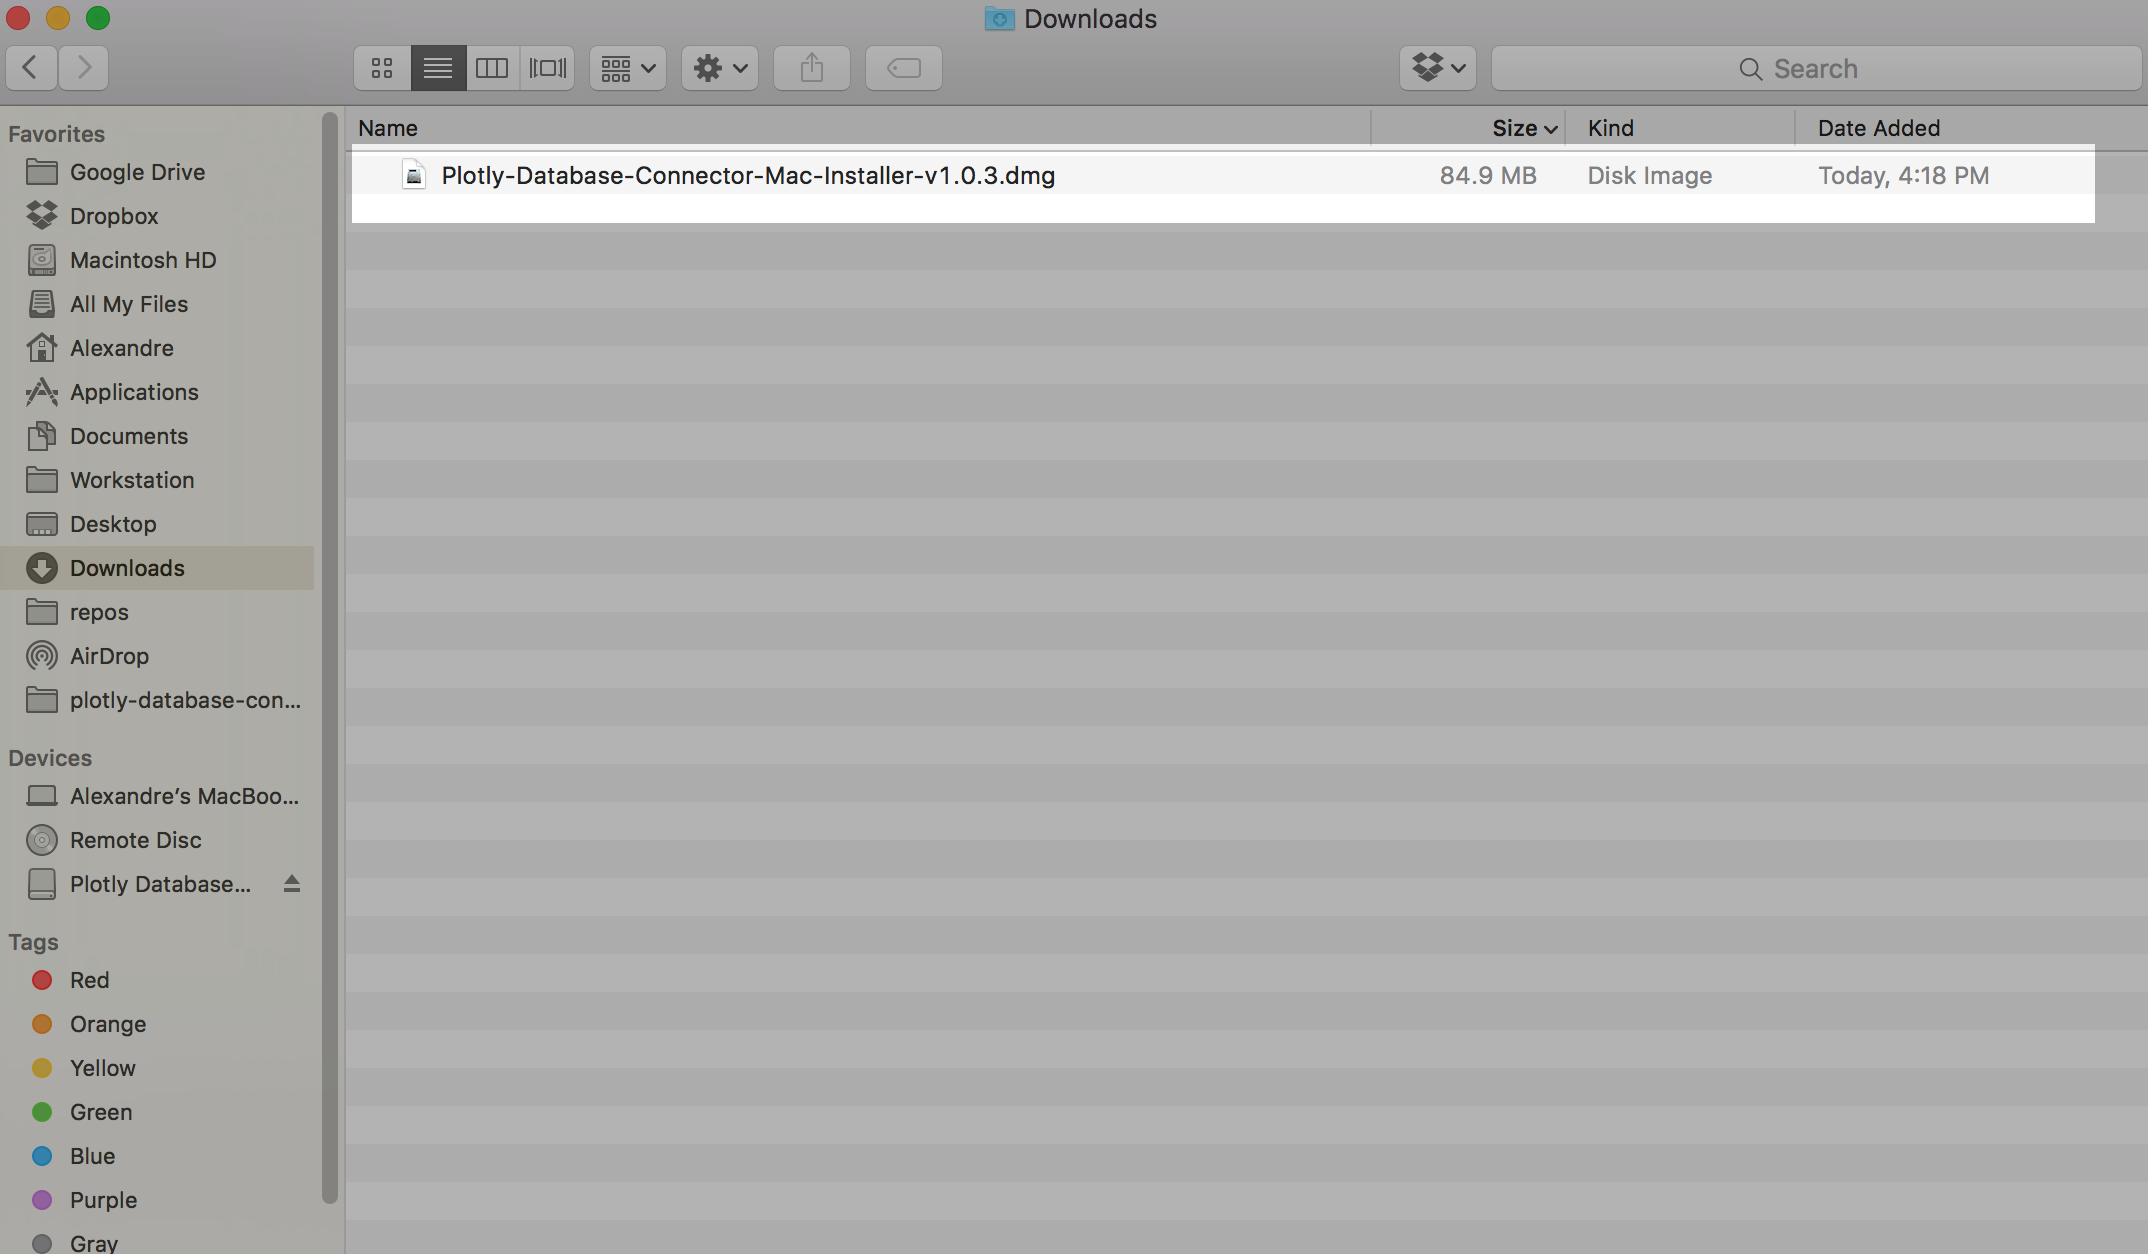Switch sorting to Date Added column

pos(1878,127)
